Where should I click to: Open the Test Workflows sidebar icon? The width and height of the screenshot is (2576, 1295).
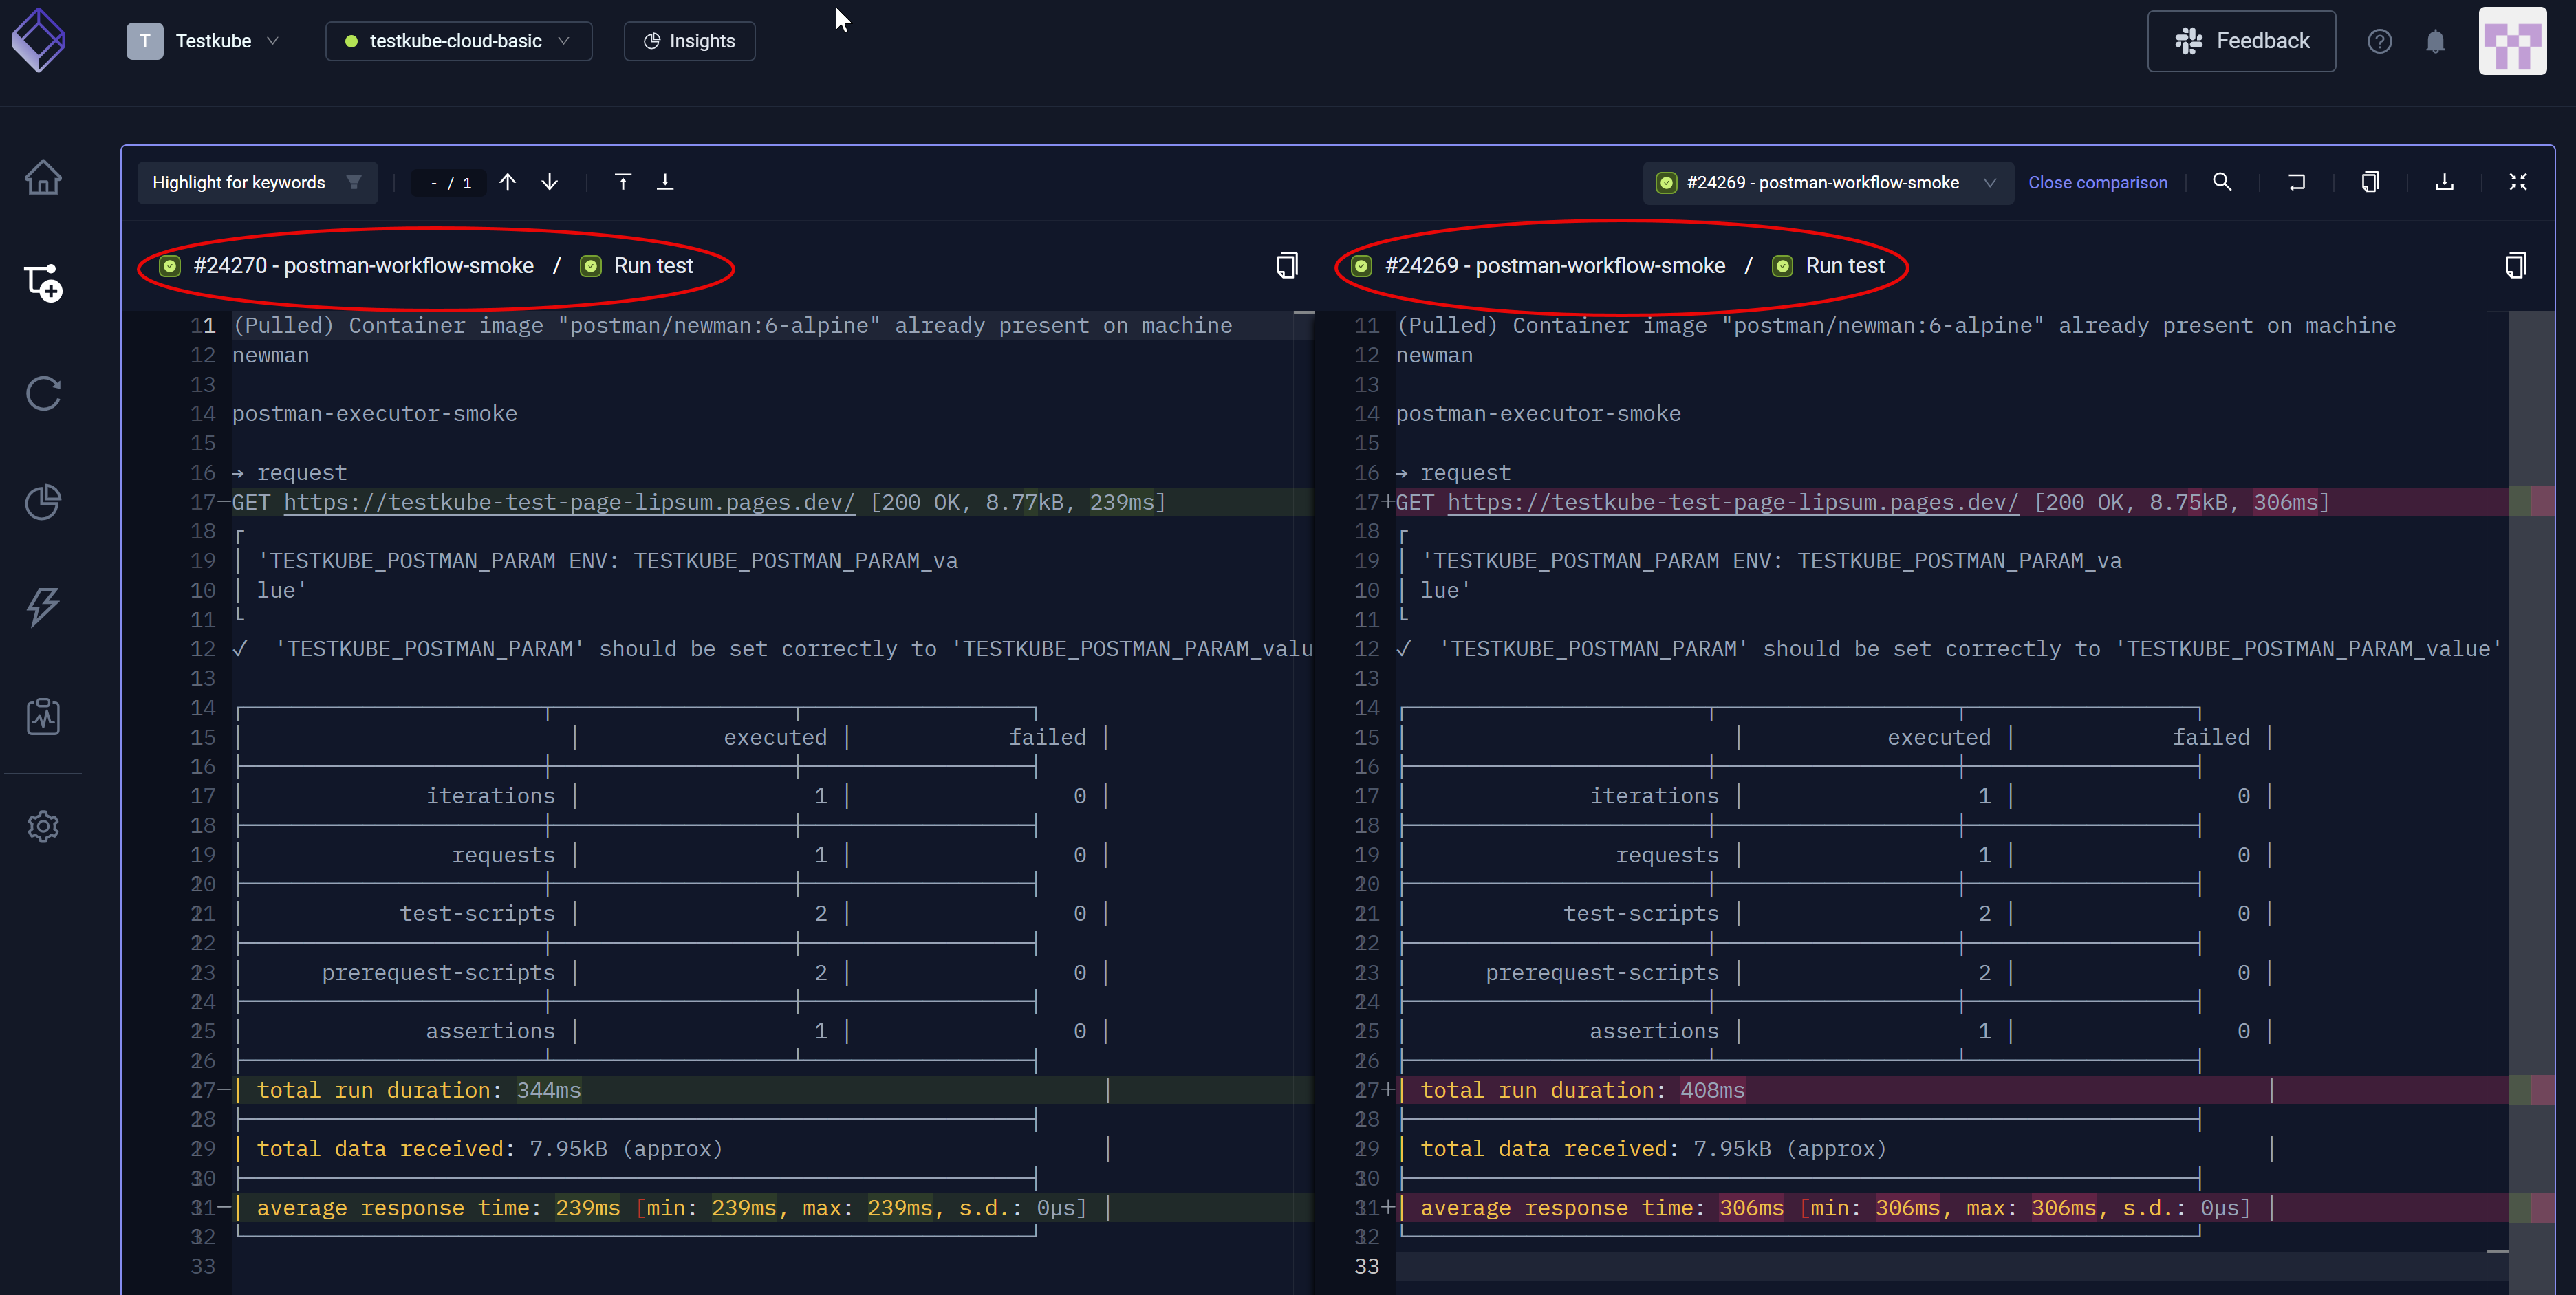(x=43, y=284)
